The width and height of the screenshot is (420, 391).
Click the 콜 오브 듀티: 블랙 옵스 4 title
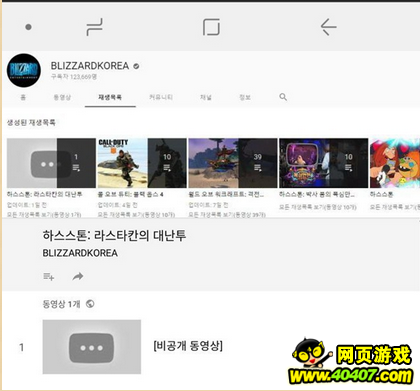point(130,194)
